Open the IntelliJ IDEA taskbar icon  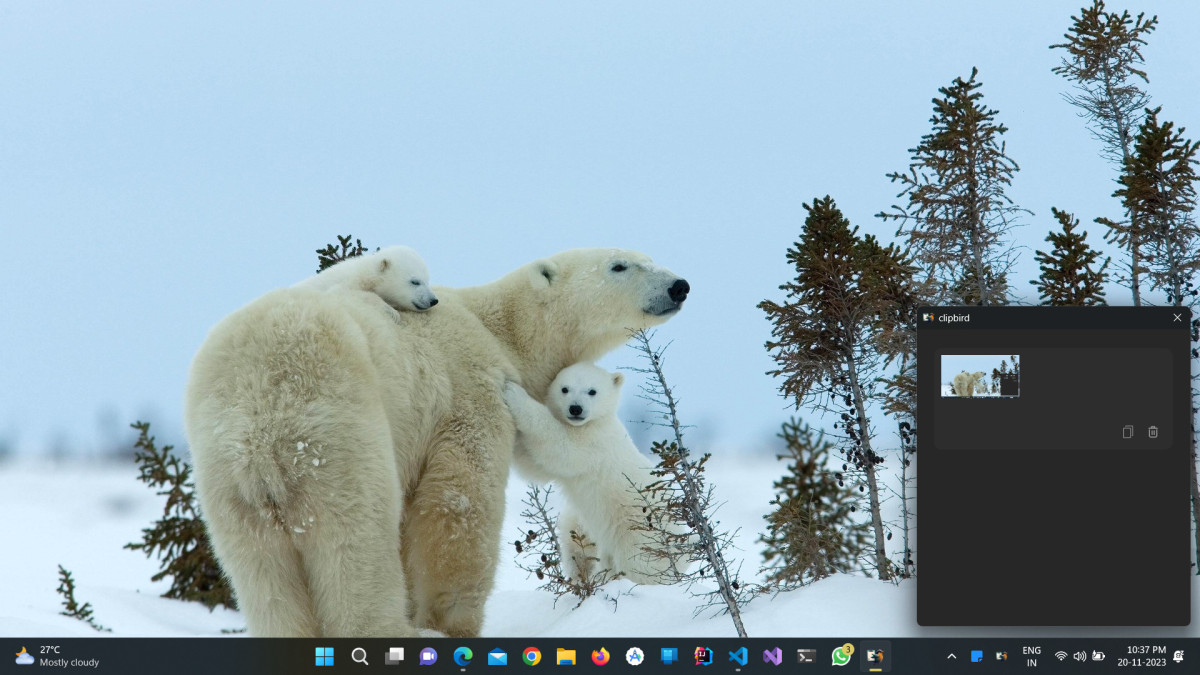(x=704, y=656)
